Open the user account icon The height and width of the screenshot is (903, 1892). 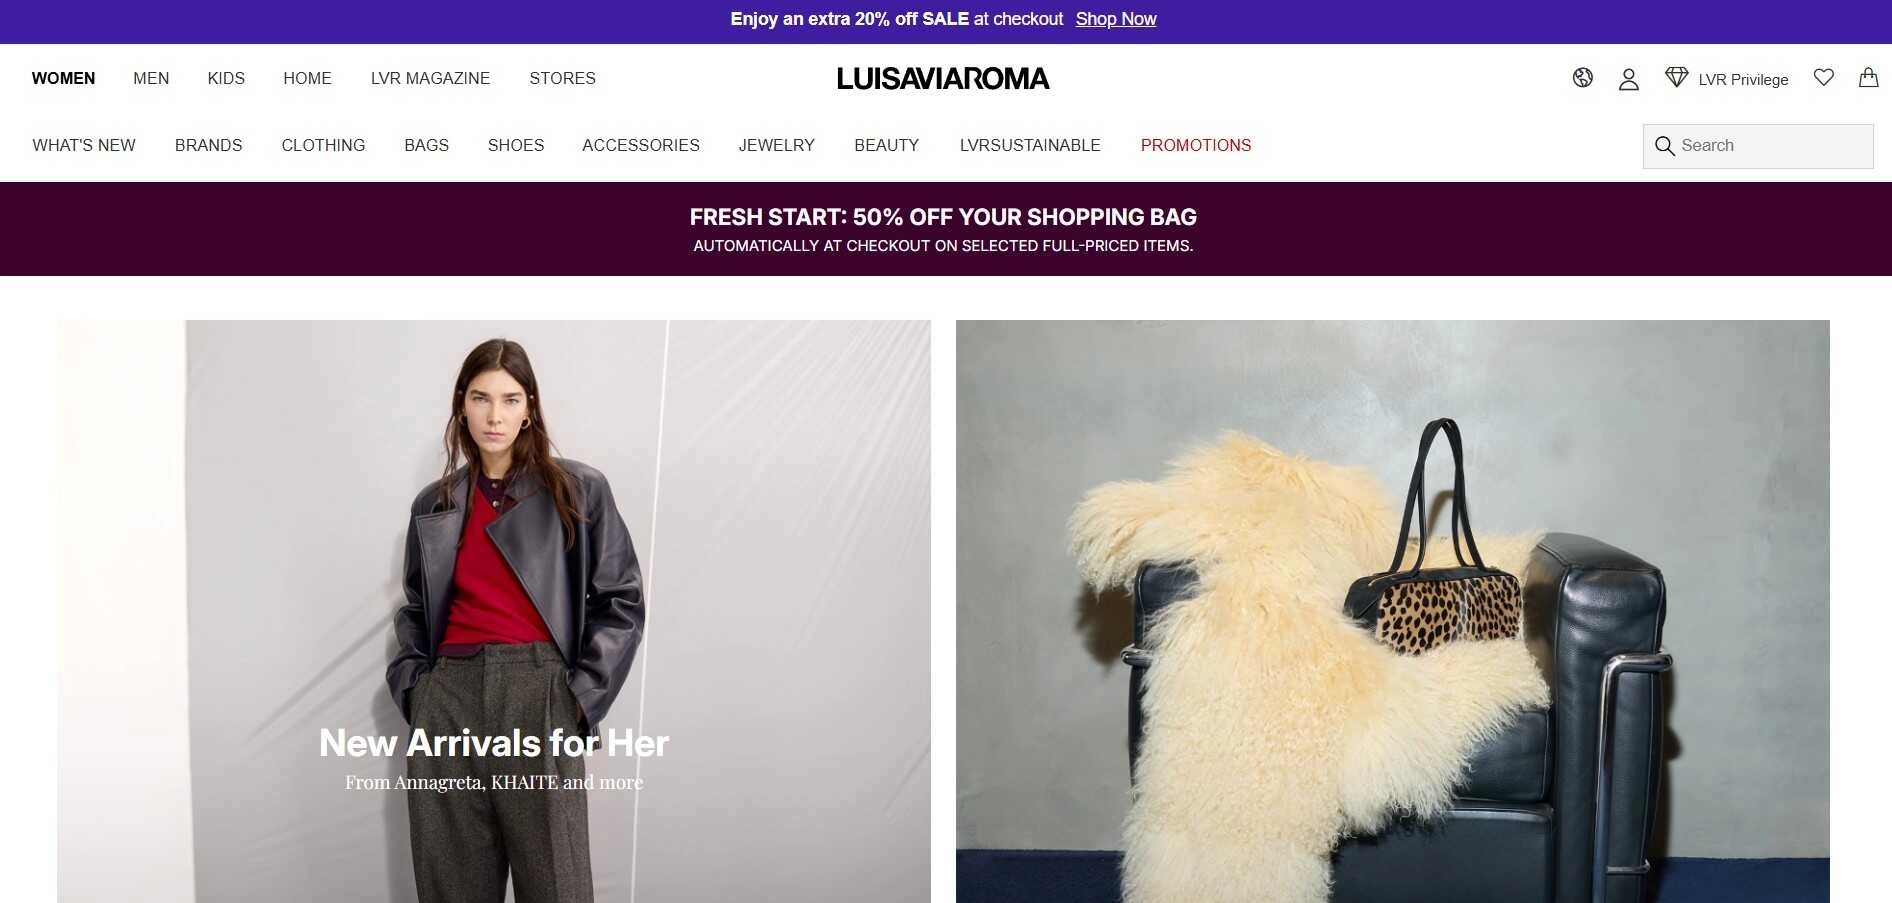(1628, 79)
